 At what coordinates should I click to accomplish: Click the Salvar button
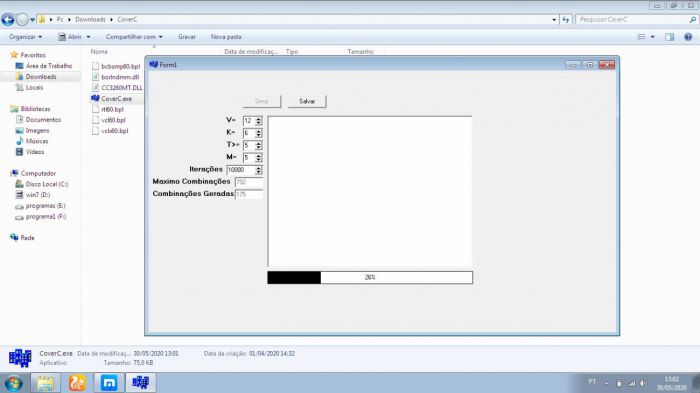(307, 101)
